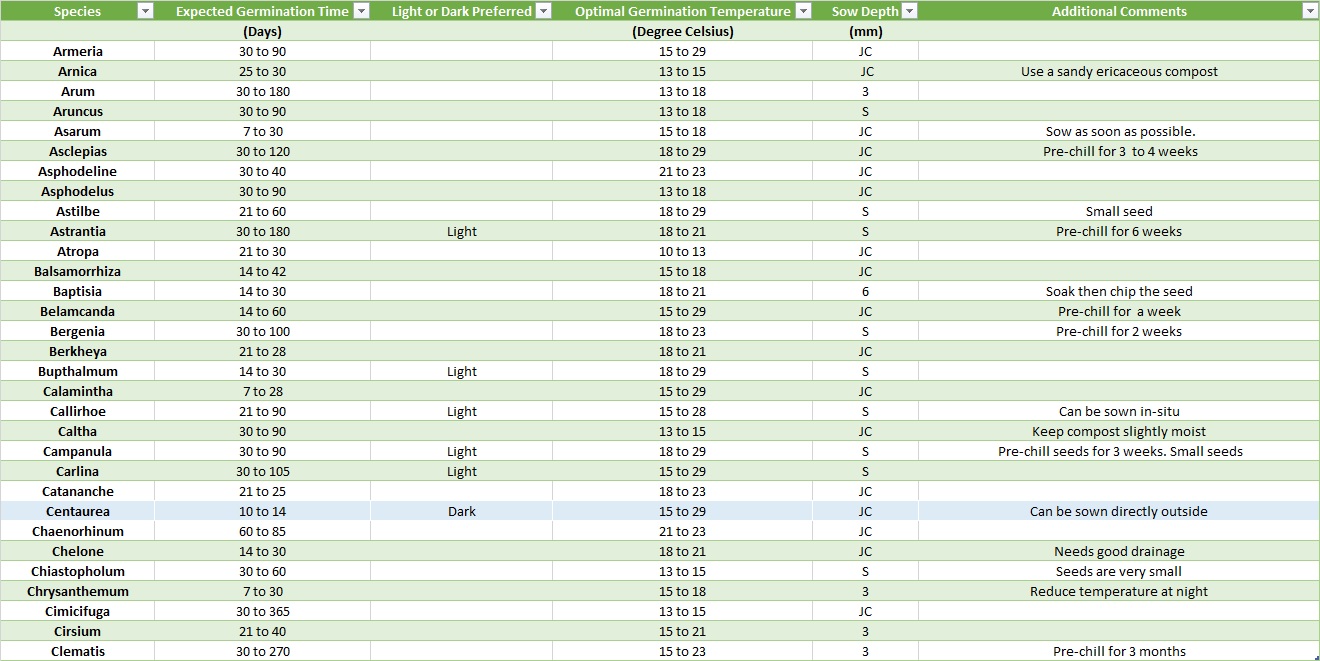
Task: Select the Chaenorhinum species cell
Action: [x=78, y=531]
